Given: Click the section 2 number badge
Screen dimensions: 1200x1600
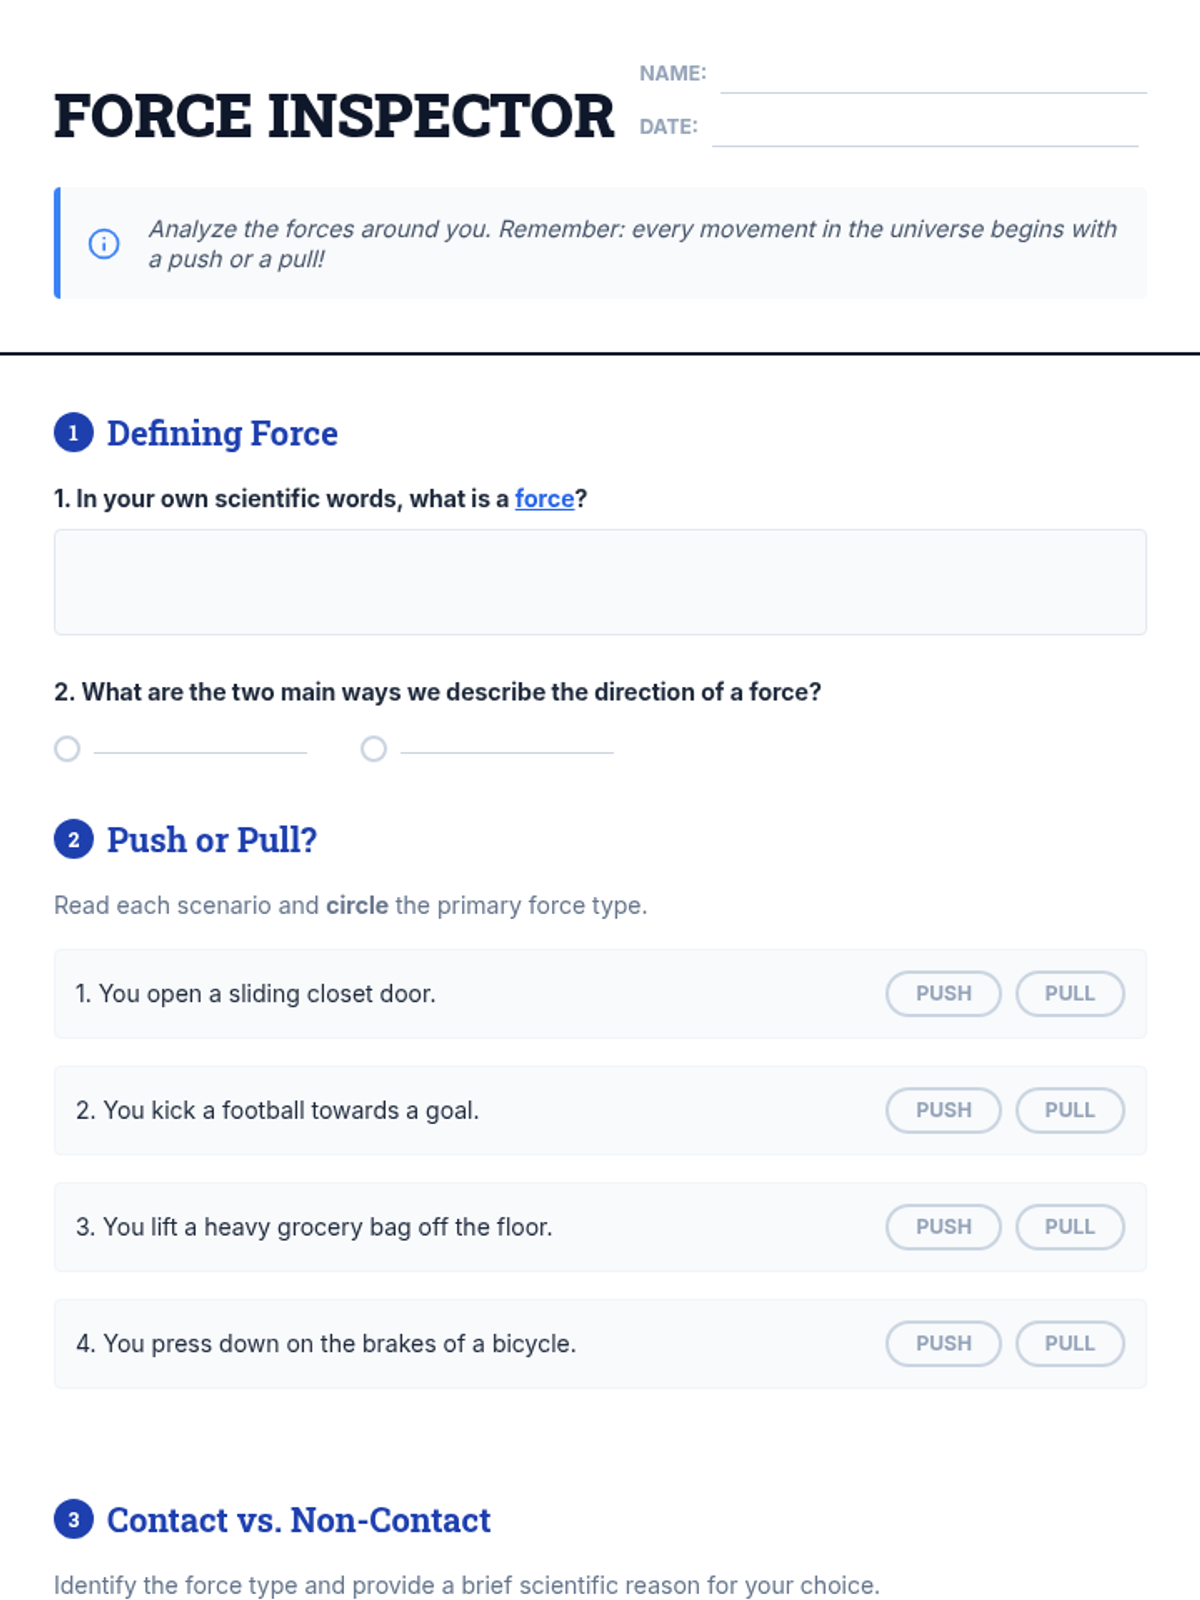Looking at the screenshot, I should [73, 840].
